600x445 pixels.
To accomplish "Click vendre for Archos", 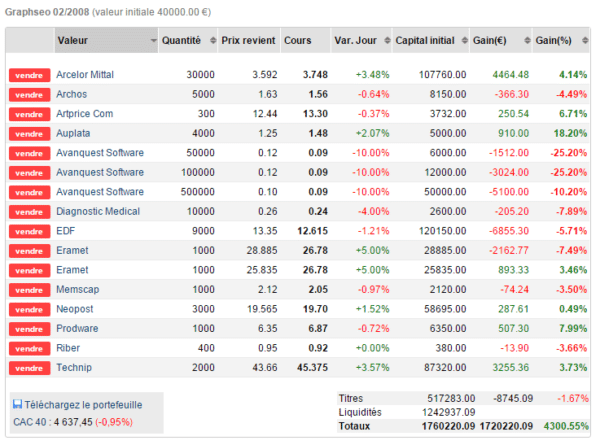I will tap(29, 95).
